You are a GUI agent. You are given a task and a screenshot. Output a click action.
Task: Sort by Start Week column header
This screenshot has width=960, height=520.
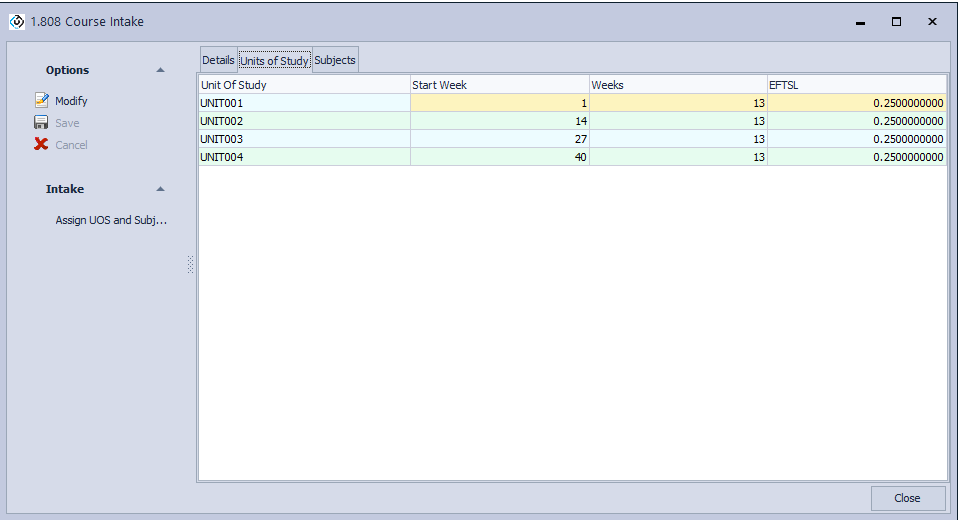click(499, 85)
